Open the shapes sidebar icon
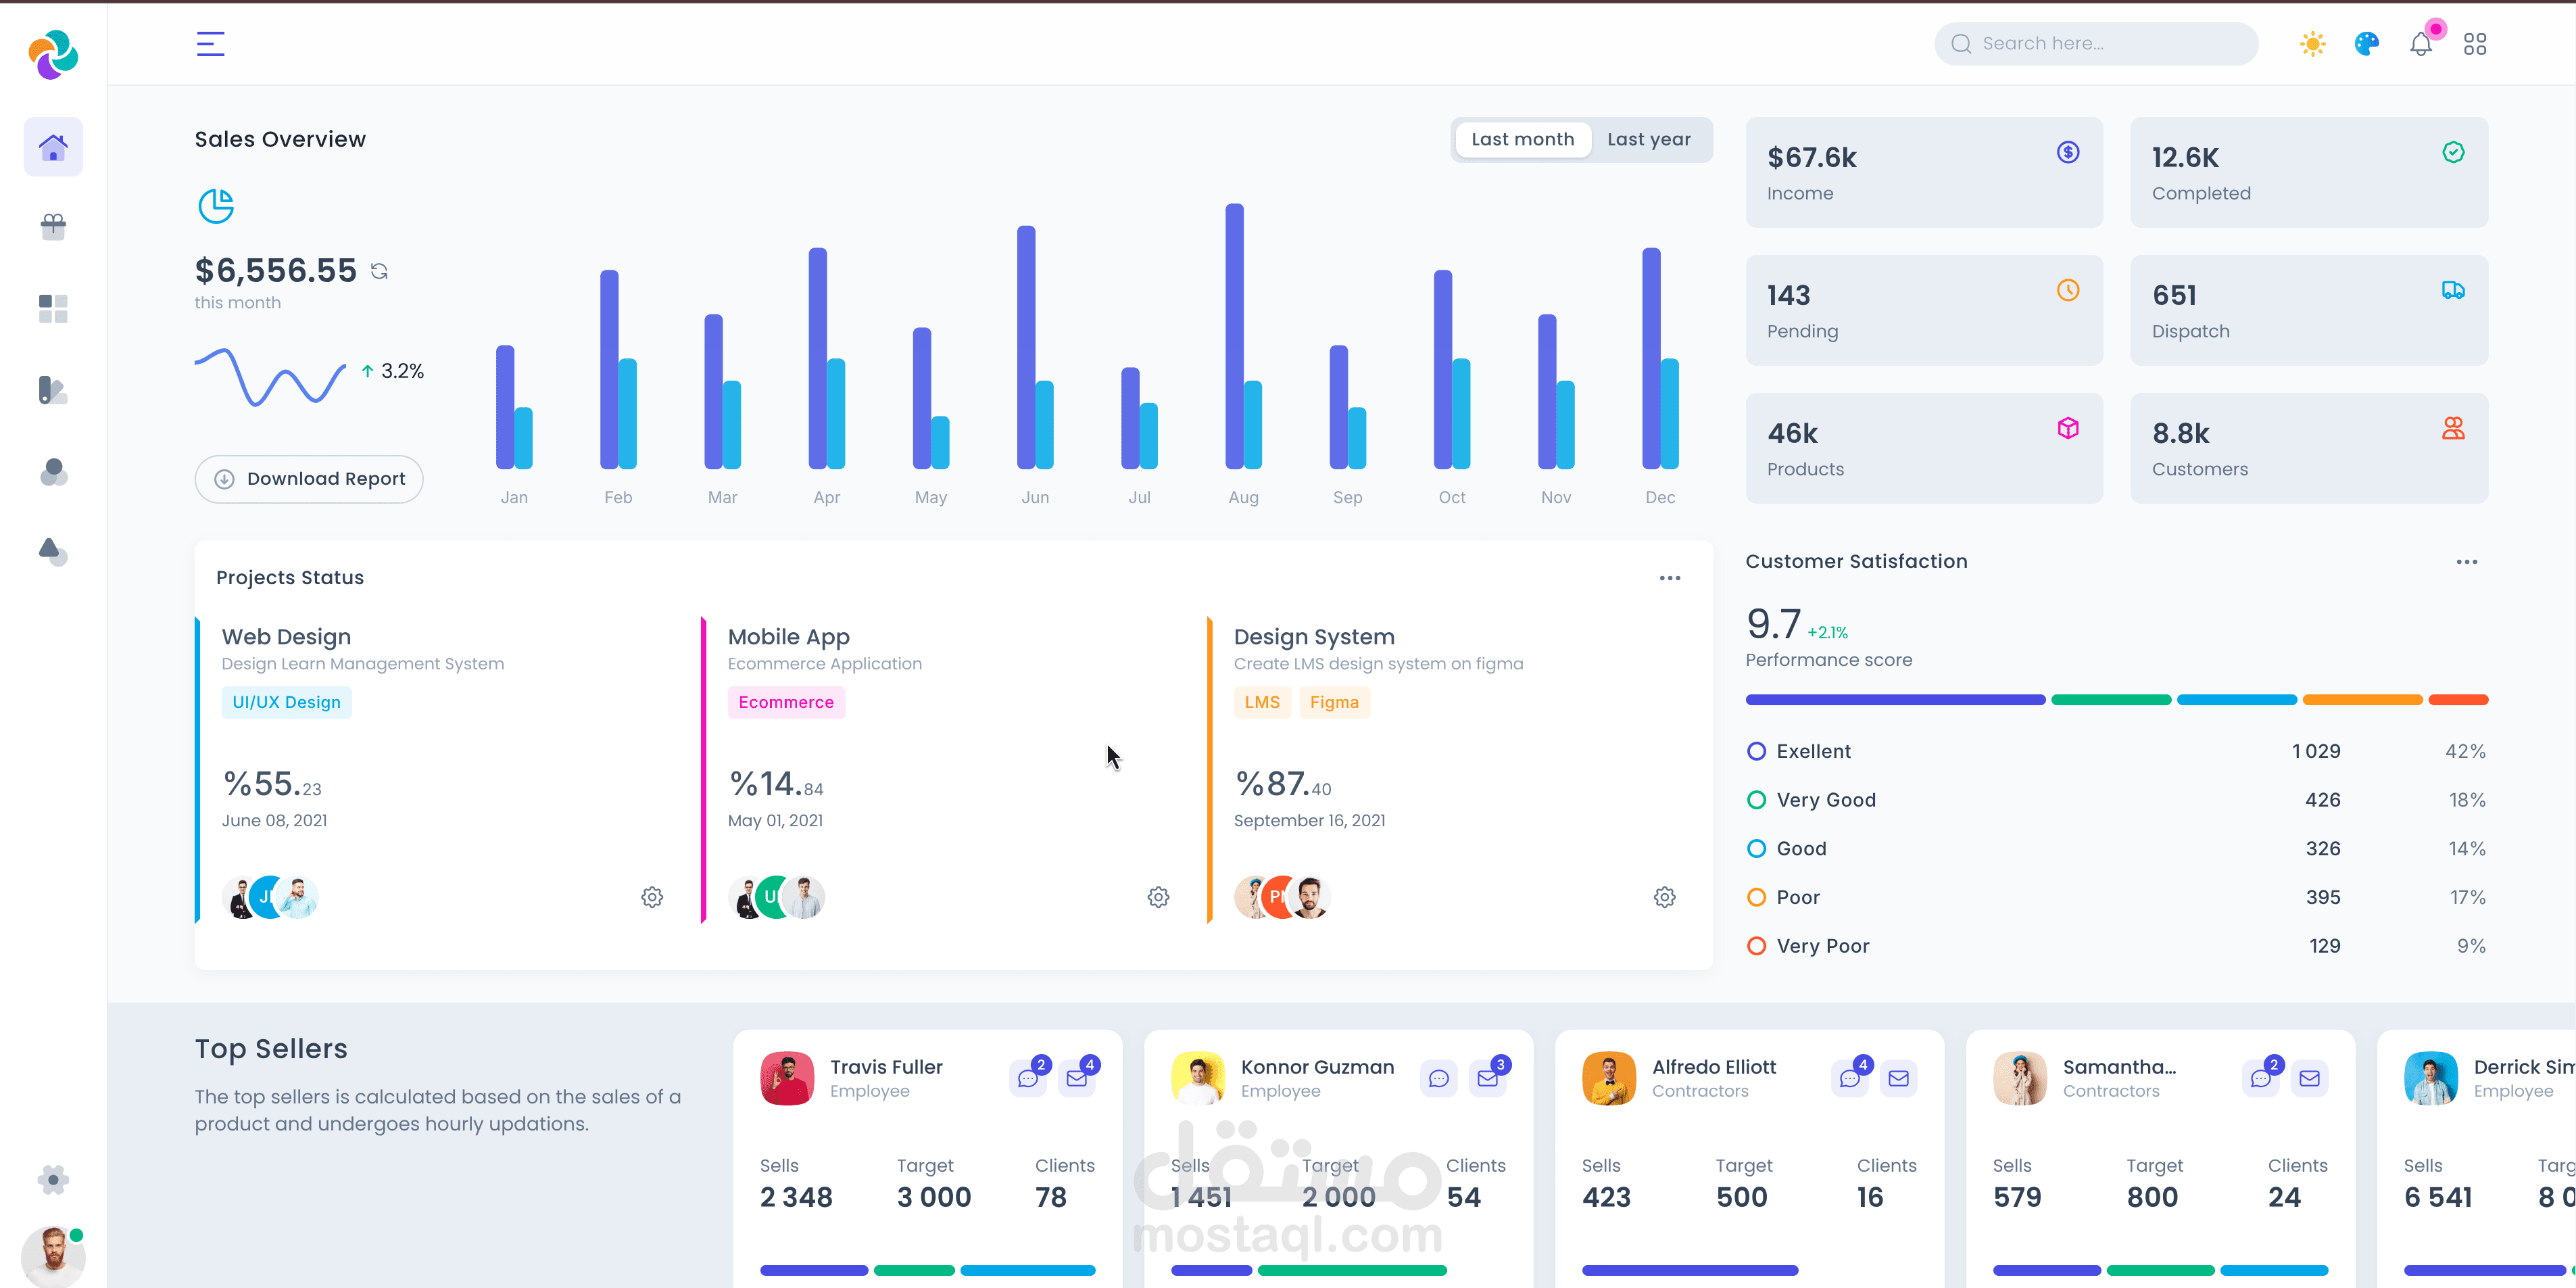This screenshot has width=2576, height=1288. [x=53, y=552]
